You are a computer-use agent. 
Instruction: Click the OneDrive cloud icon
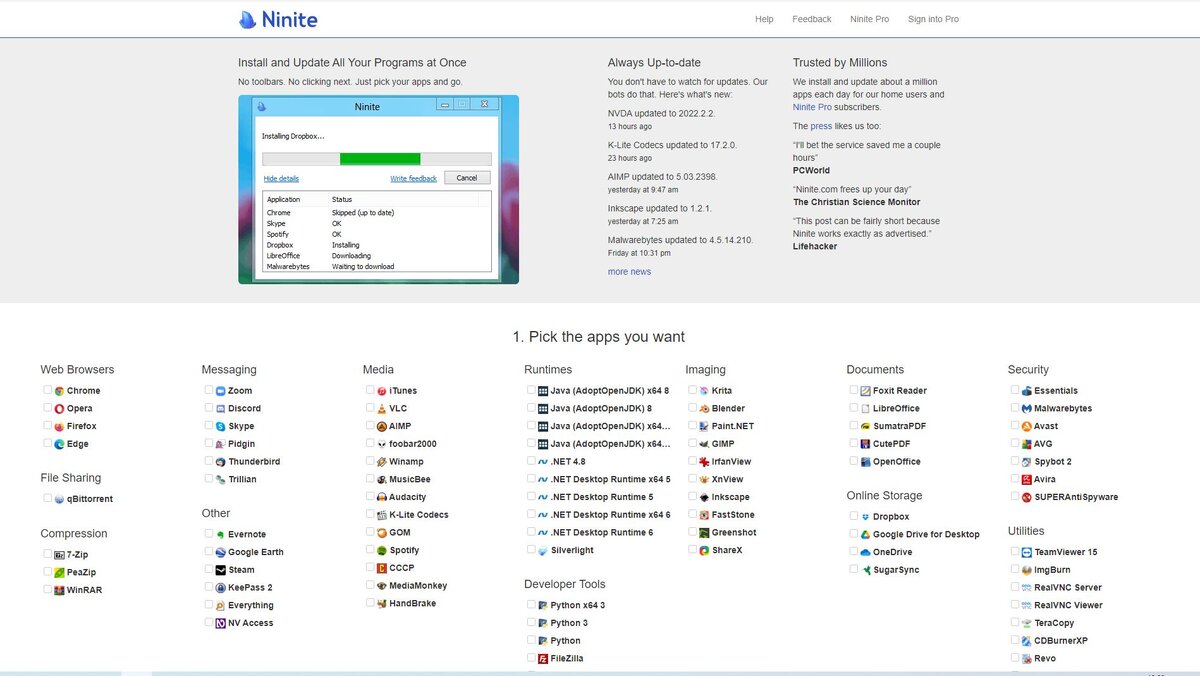(x=866, y=552)
